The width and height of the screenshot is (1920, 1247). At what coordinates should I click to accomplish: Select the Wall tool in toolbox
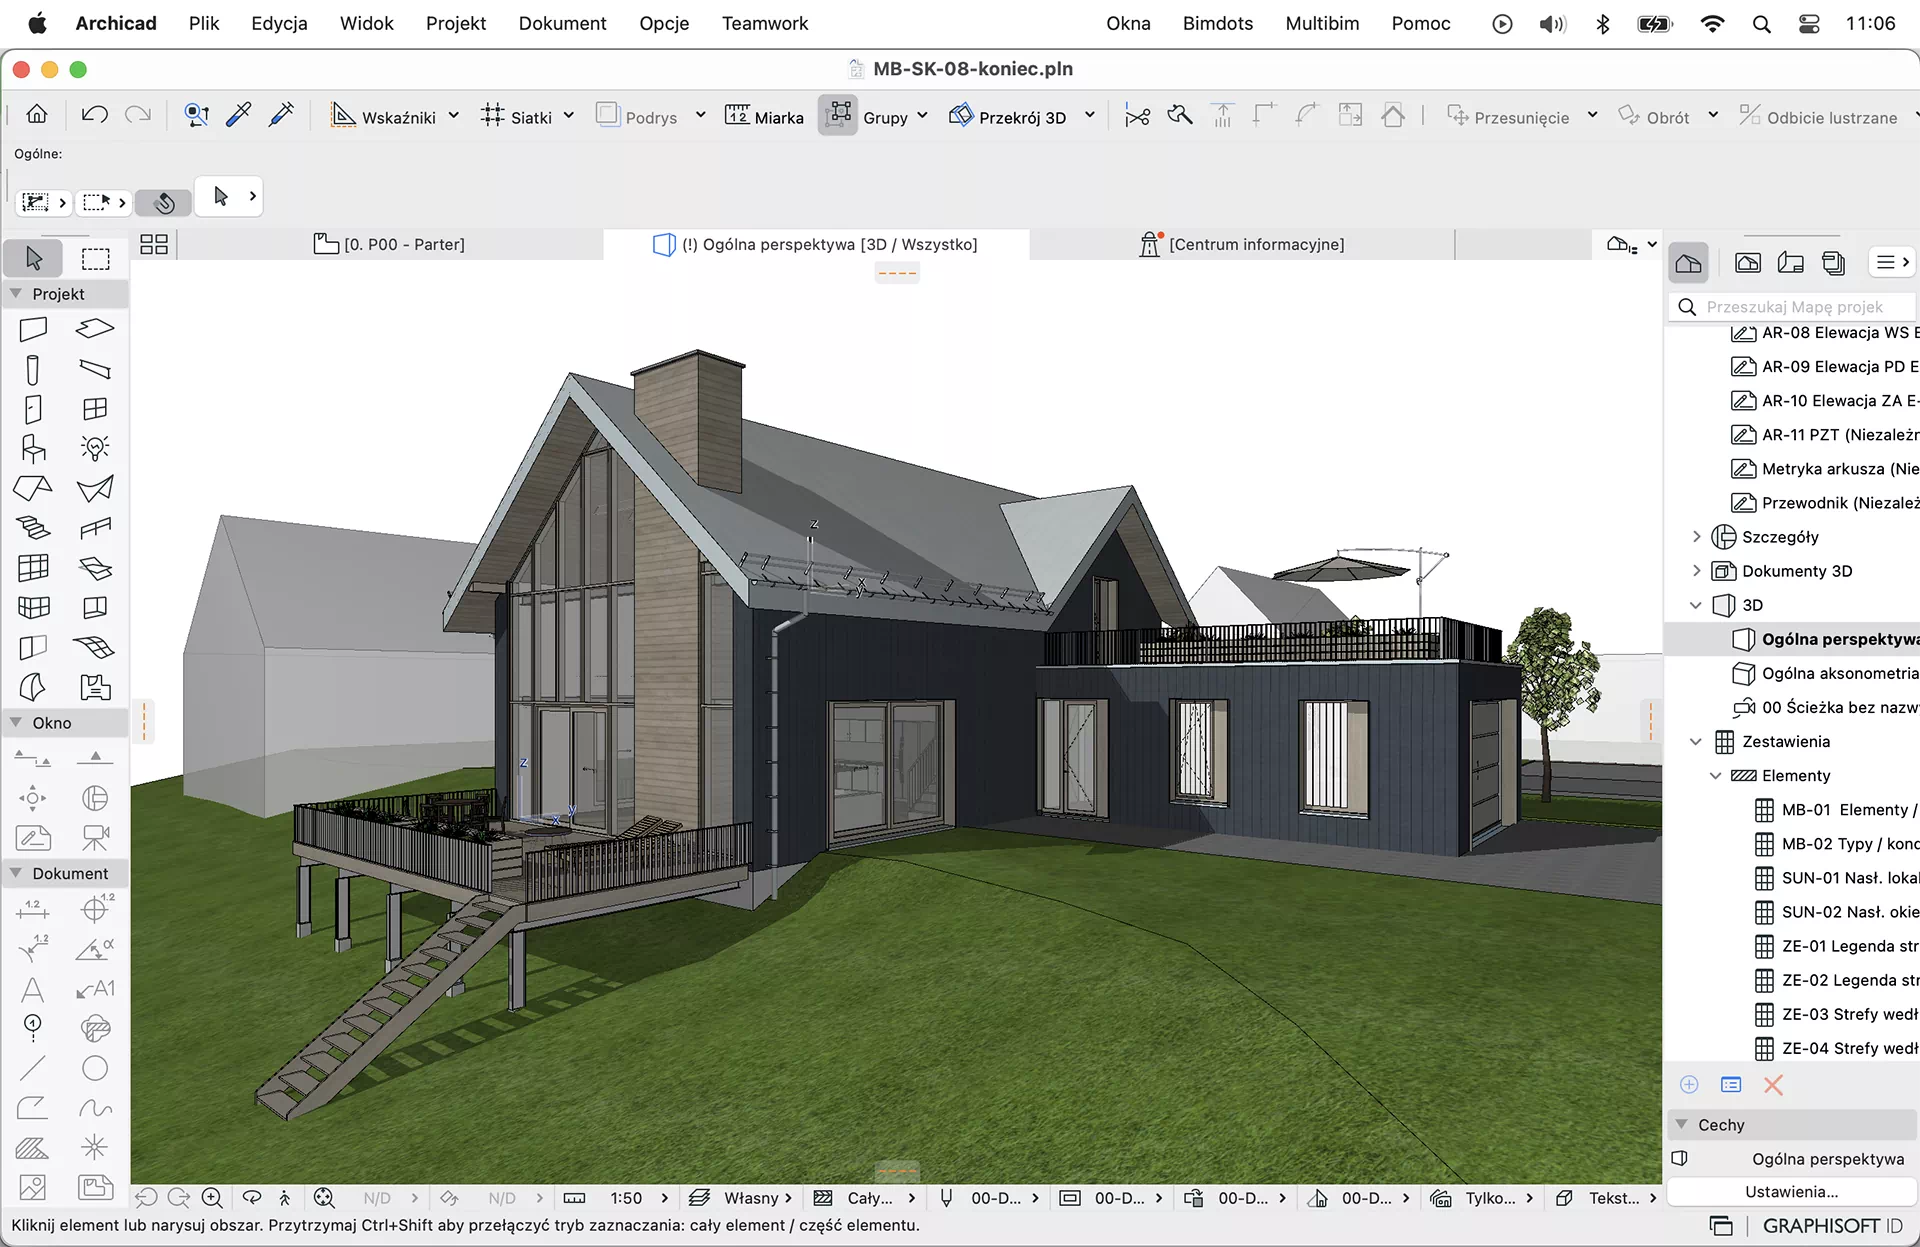click(x=33, y=329)
